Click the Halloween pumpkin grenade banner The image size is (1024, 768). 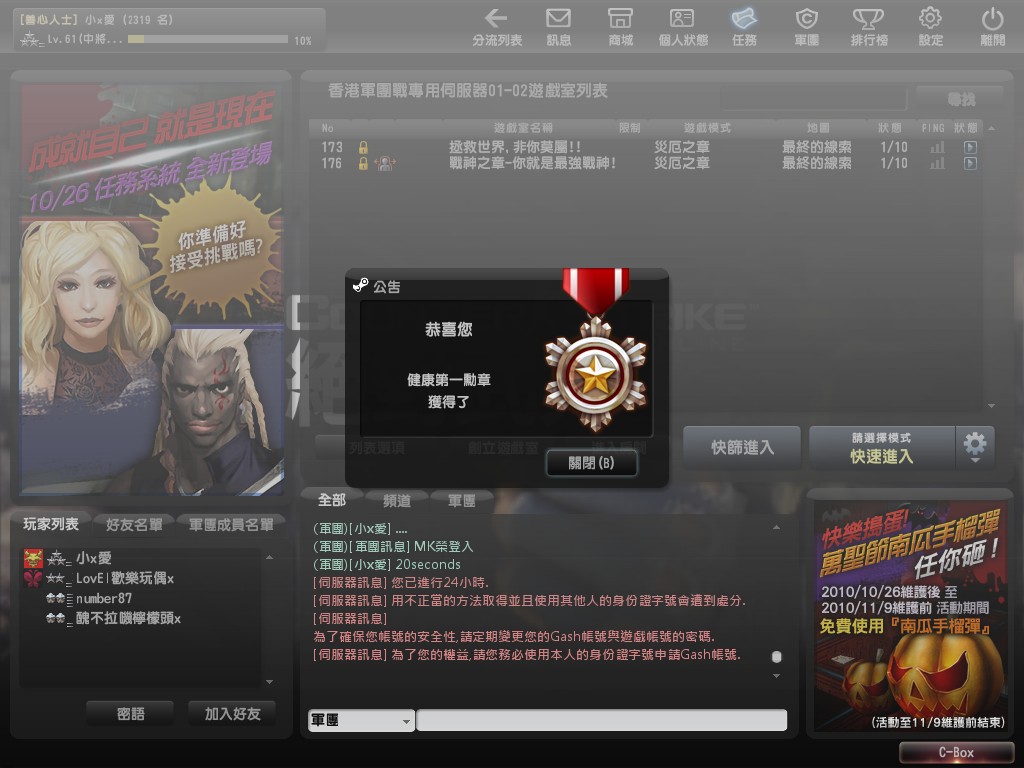click(910, 615)
